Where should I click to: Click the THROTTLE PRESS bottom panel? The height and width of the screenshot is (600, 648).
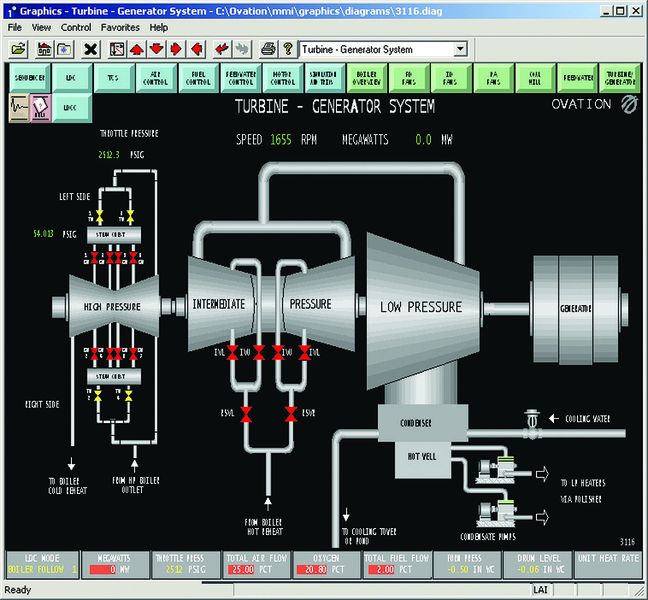pos(186,564)
